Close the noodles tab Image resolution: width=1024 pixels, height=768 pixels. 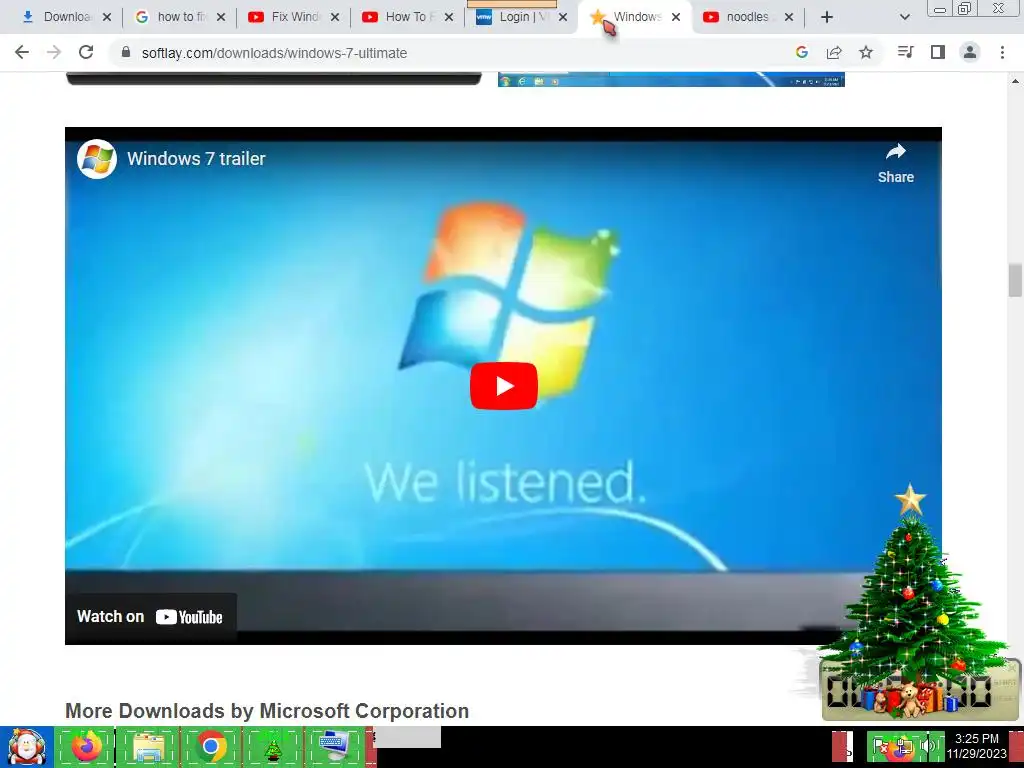click(x=789, y=18)
